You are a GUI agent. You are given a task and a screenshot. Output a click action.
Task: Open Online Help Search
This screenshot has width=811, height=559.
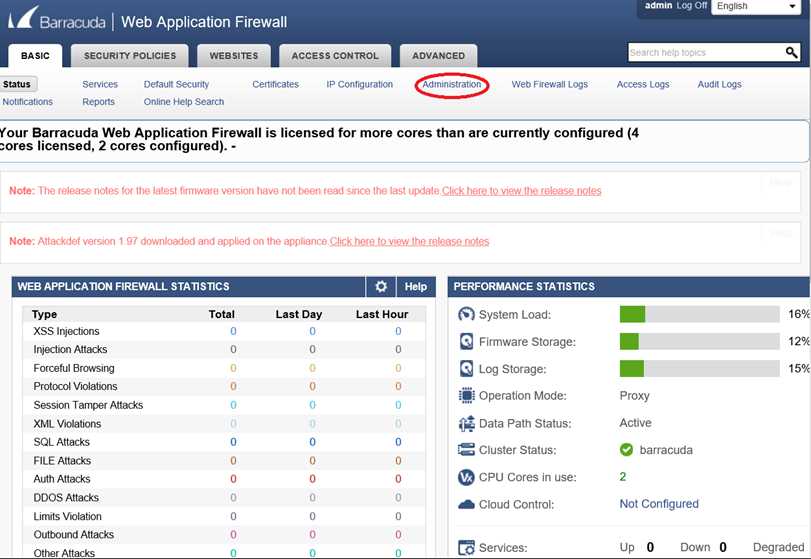(184, 102)
